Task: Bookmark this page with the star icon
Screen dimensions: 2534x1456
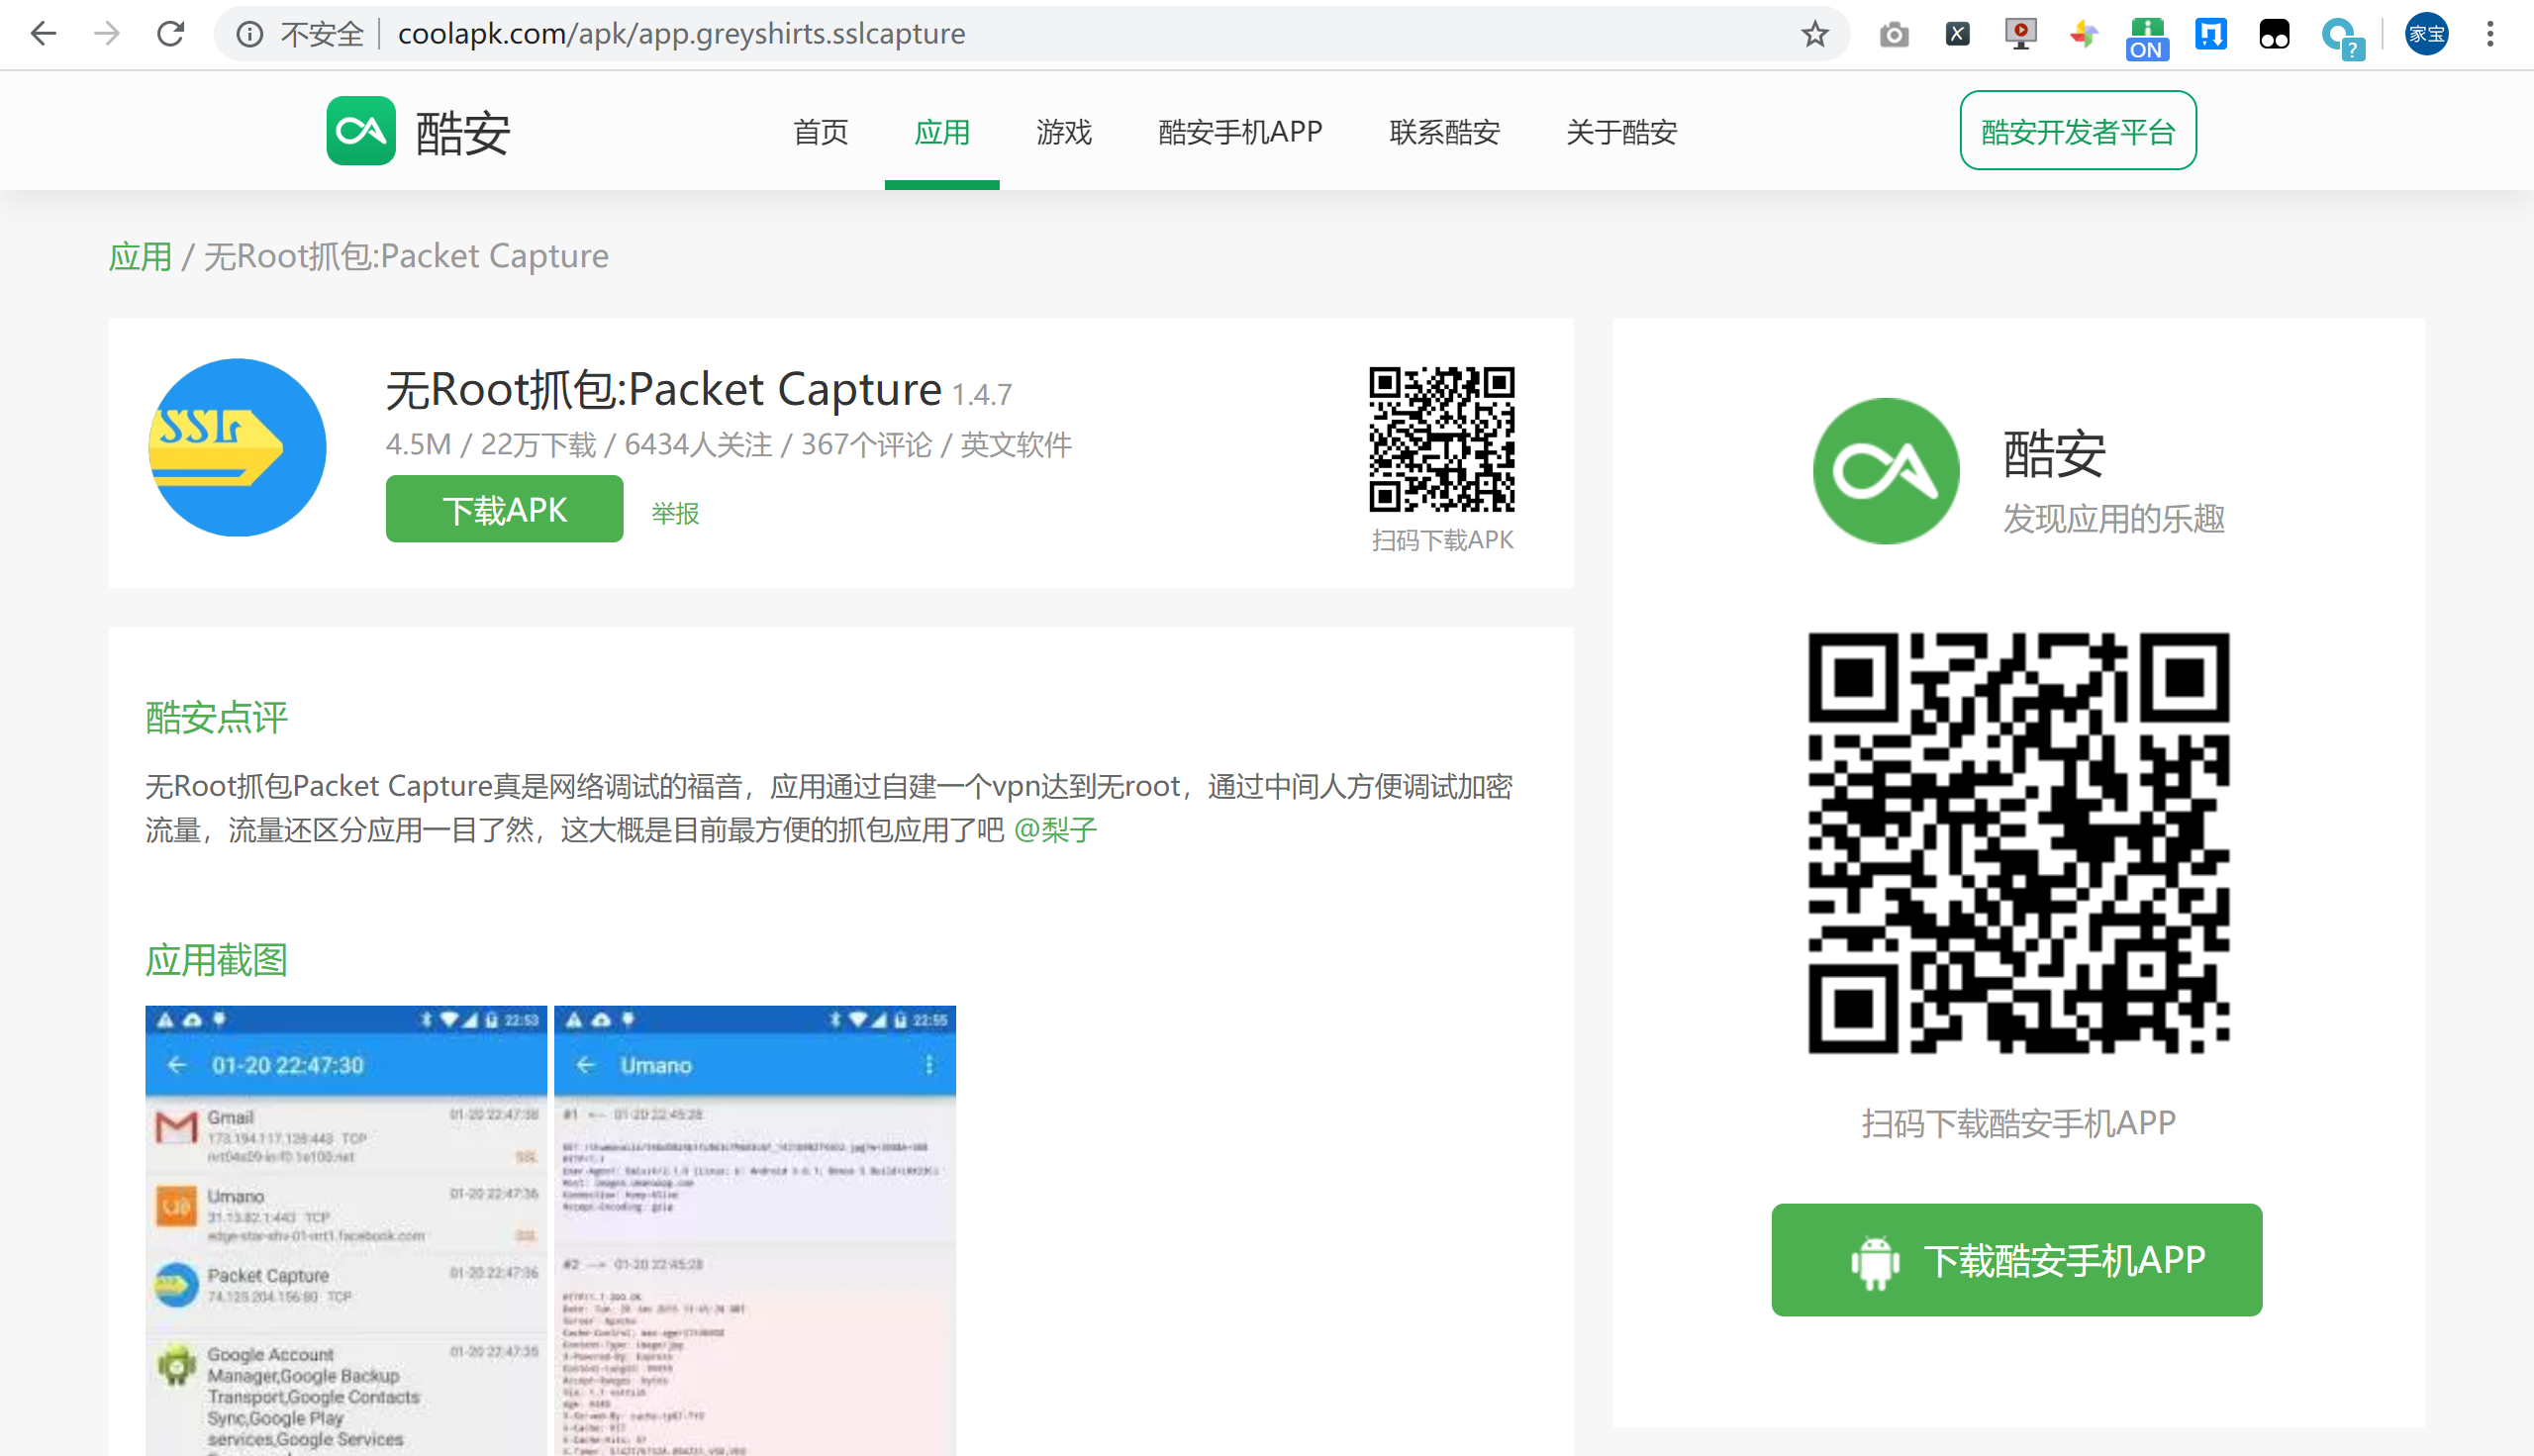Action: point(1814,33)
